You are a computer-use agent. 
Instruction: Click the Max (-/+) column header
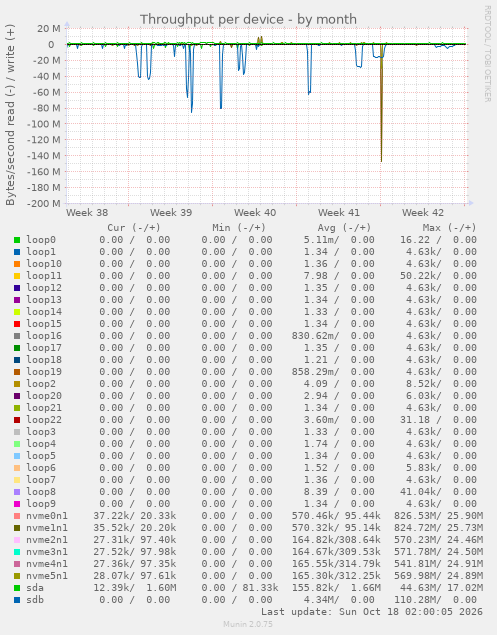(x=450, y=228)
